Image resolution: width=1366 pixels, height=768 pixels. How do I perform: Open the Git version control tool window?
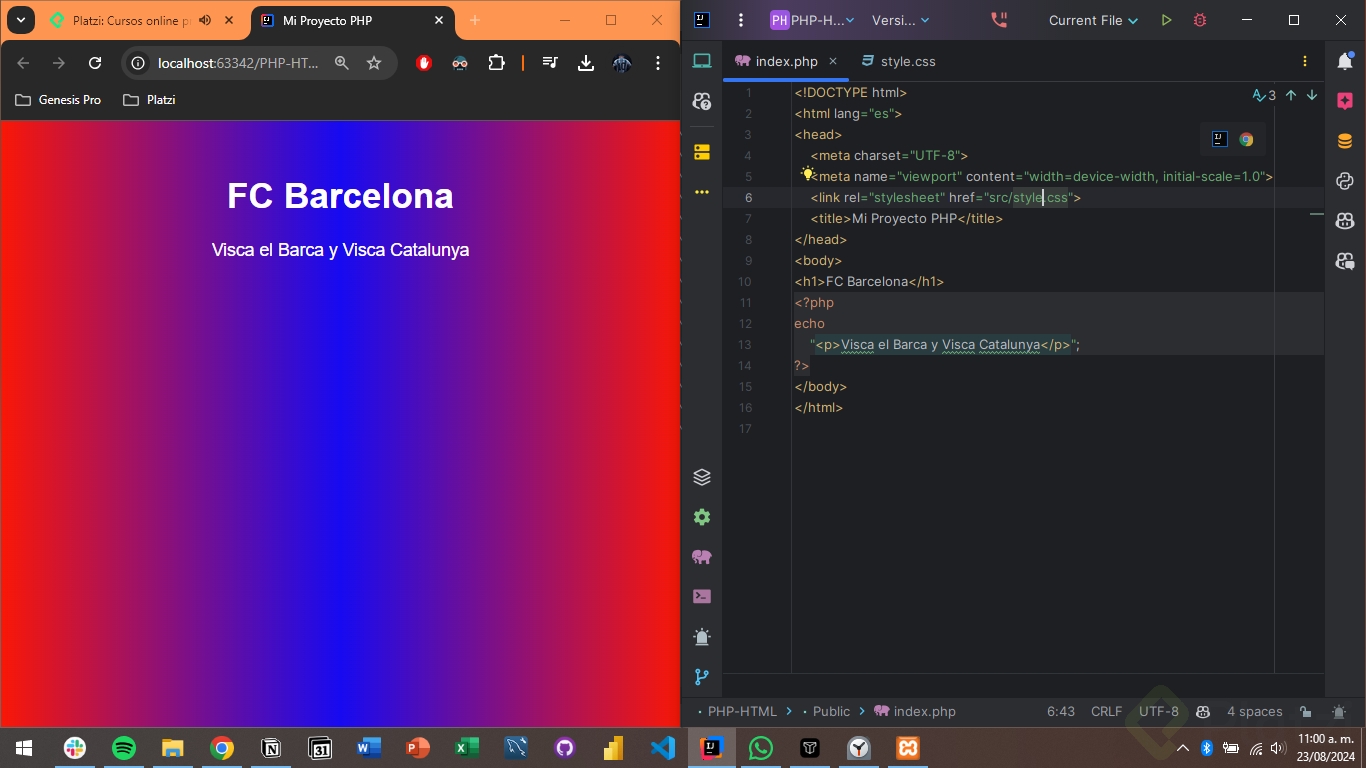702,677
